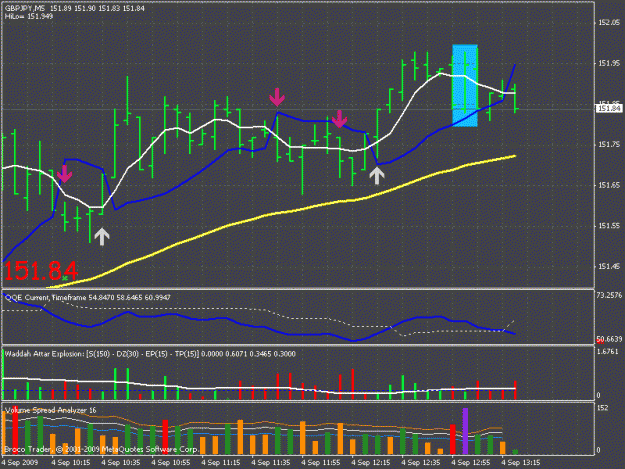Select the white buy arrow near 10:35
Screen dimensions: 625x469
pyautogui.click(x=102, y=237)
